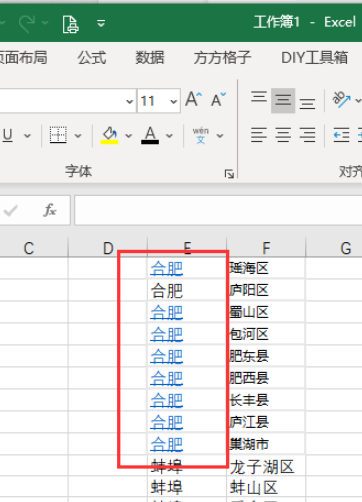Select column D header
The image size is (362, 502).
click(108, 248)
